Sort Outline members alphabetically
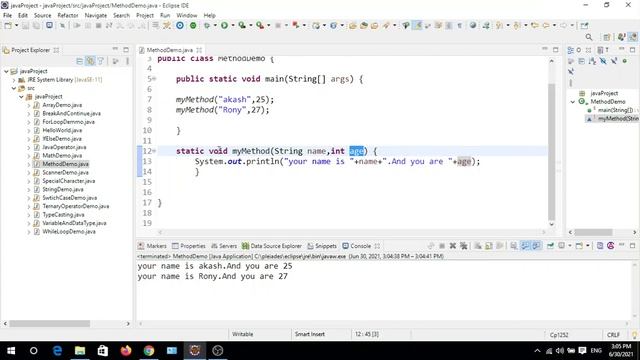 click(x=592, y=61)
